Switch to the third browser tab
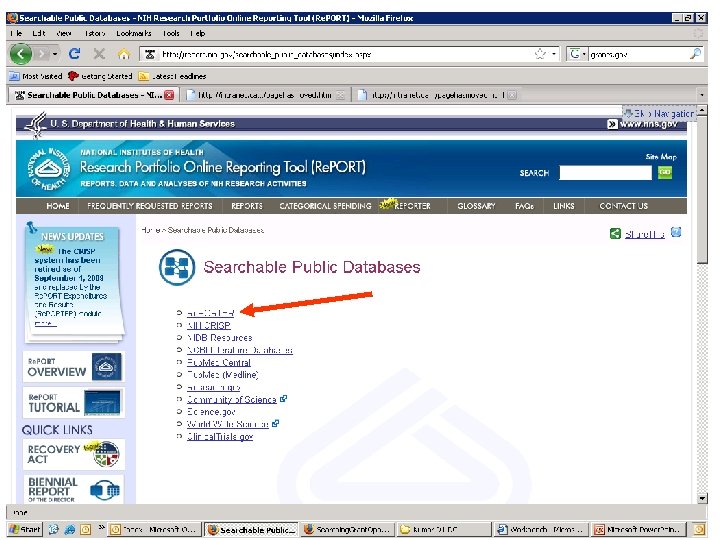The image size is (720, 540). click(x=438, y=95)
